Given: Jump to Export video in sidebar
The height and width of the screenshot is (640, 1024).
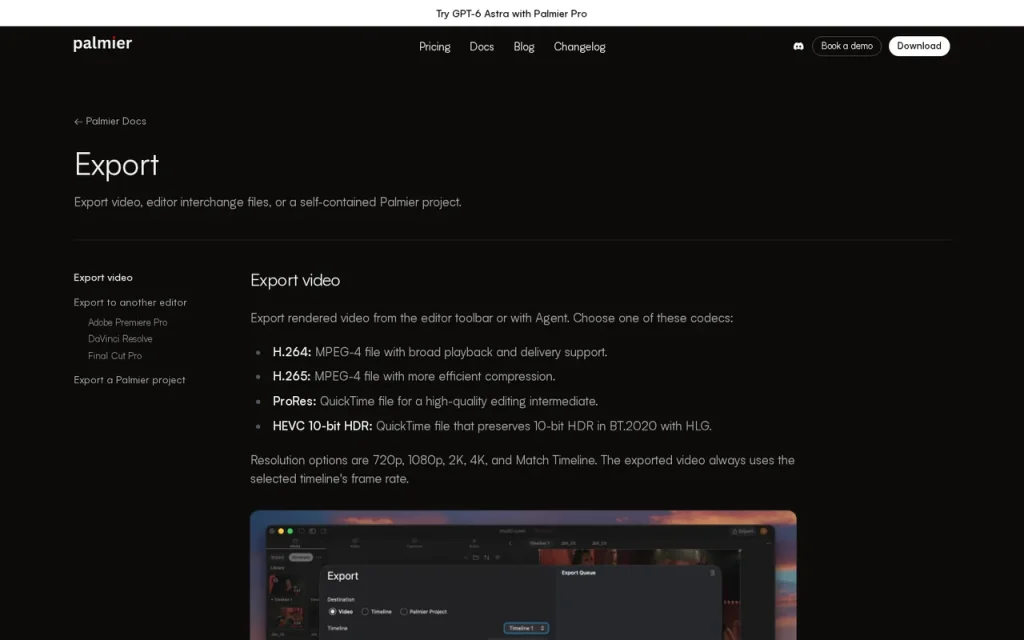Looking at the screenshot, I should point(103,278).
